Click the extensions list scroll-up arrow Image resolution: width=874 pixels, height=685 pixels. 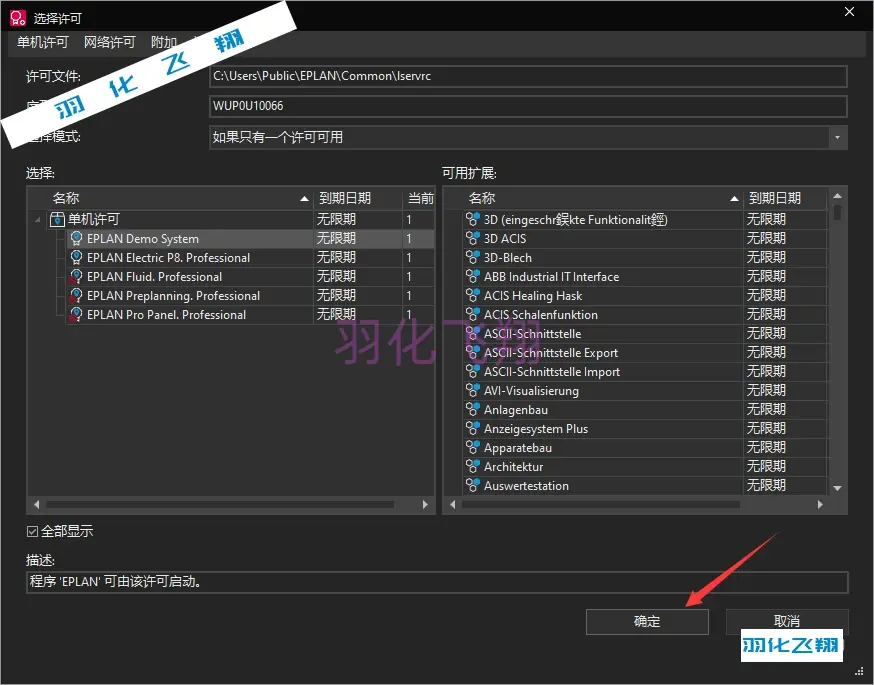pos(837,196)
